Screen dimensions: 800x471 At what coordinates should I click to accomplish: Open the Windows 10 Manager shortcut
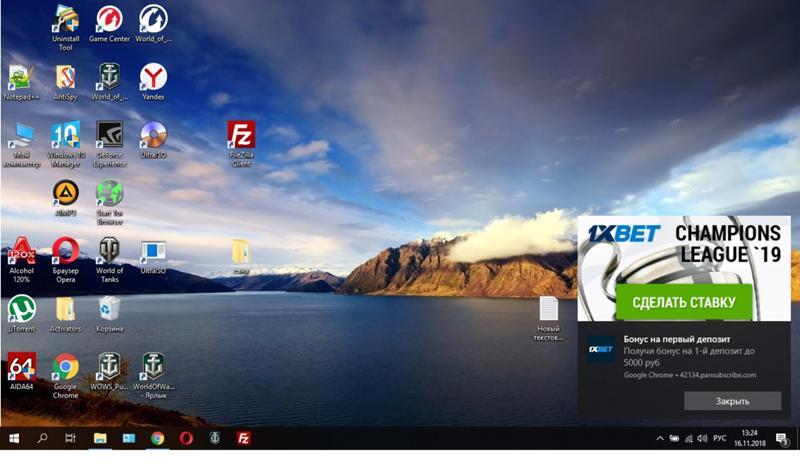(65, 144)
